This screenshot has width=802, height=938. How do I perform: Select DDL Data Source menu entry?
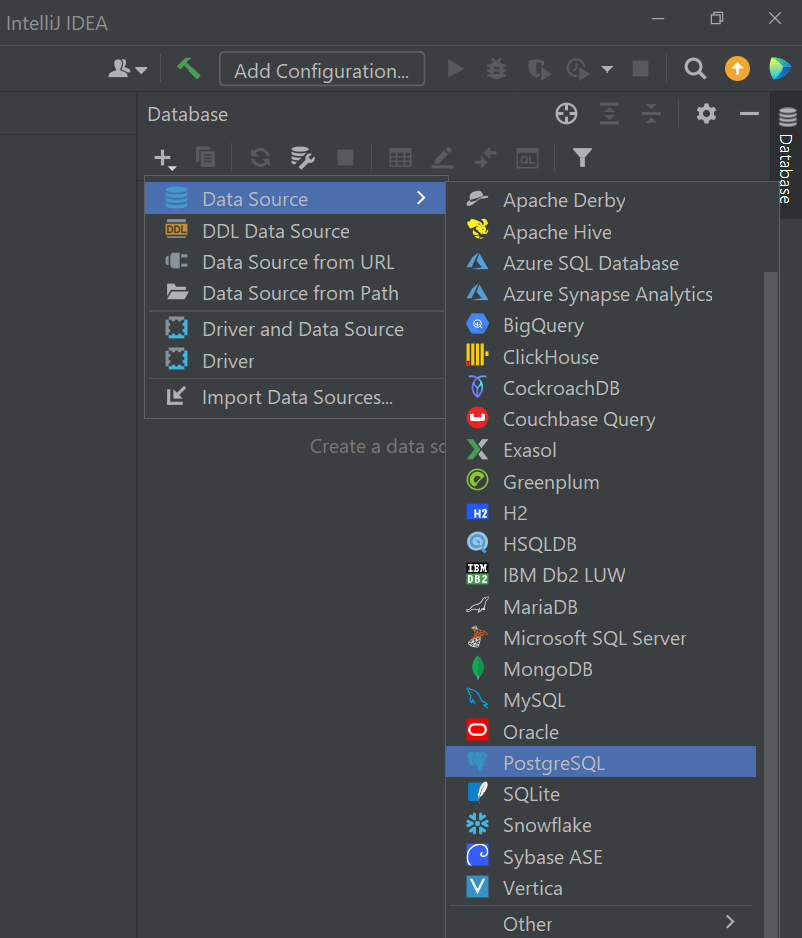coord(295,231)
